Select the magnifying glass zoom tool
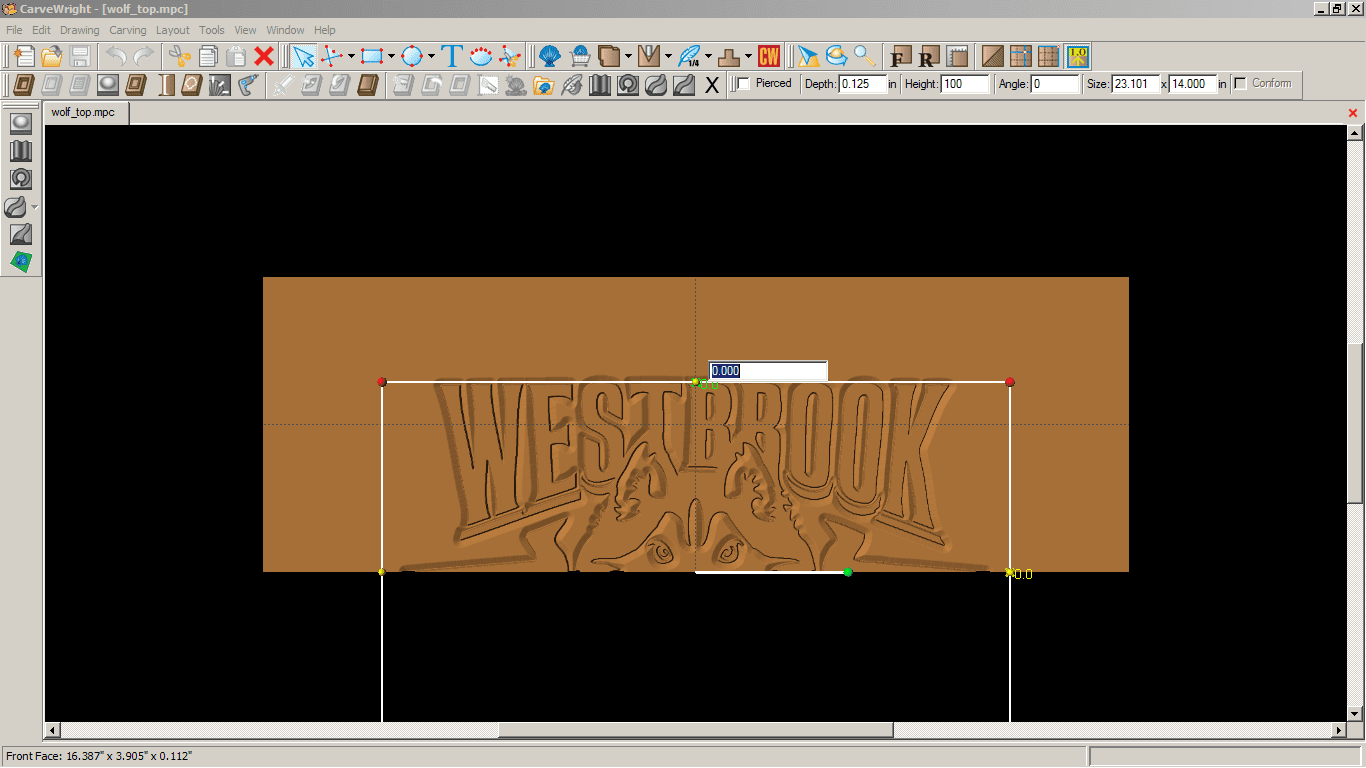The image size is (1366, 768). click(864, 56)
